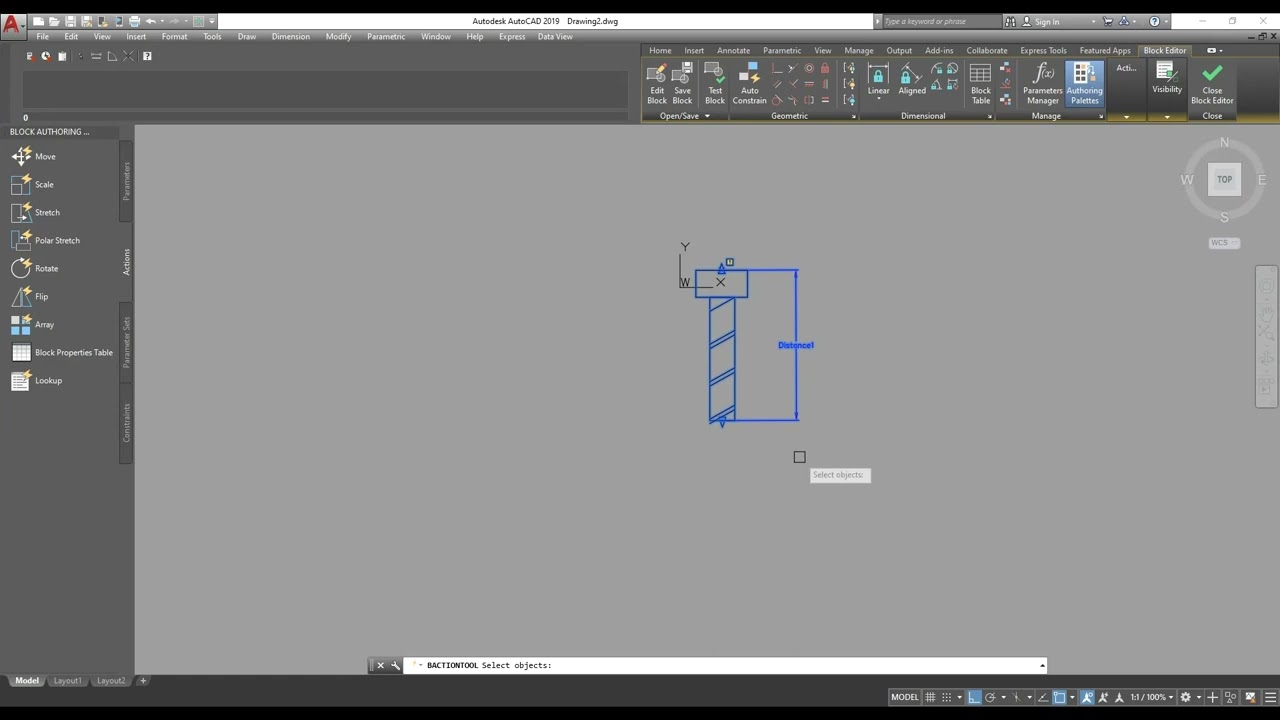Screen dimensions: 1280x720
Task: Open the Constraints palette tab
Action: 126,423
